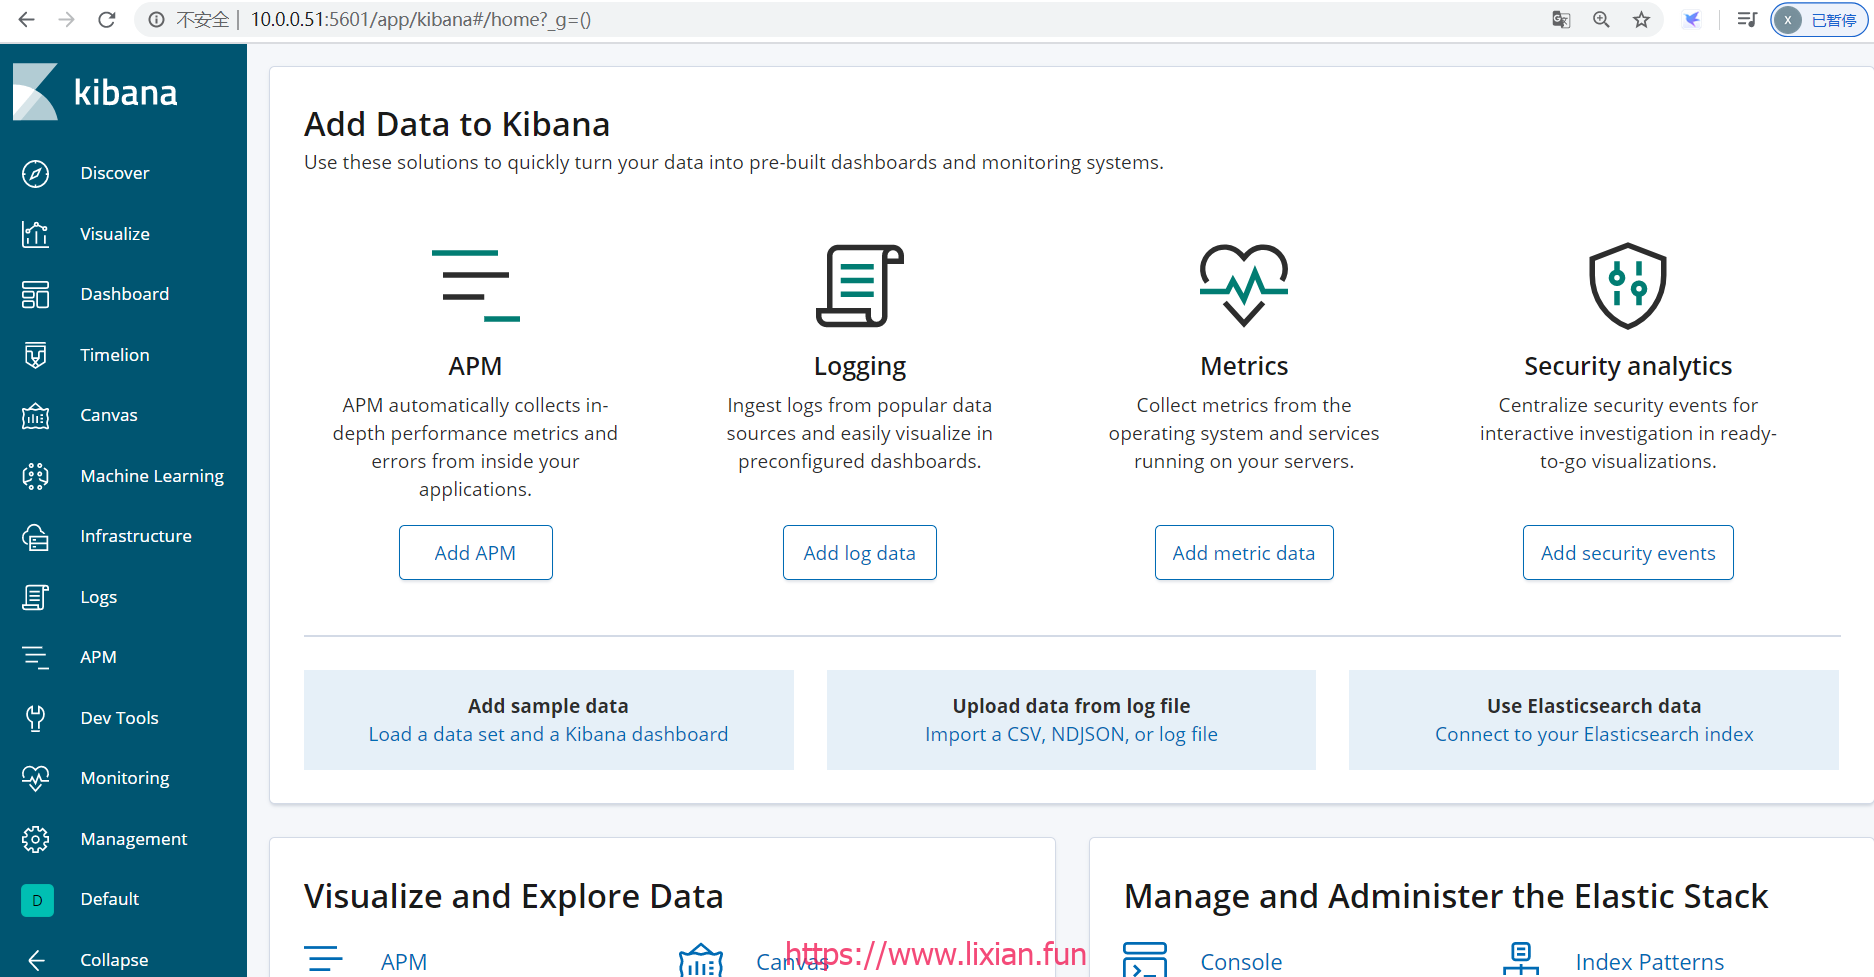The width and height of the screenshot is (1874, 977).
Task: Open the browser zoom magnifier icon
Action: pos(1601,20)
